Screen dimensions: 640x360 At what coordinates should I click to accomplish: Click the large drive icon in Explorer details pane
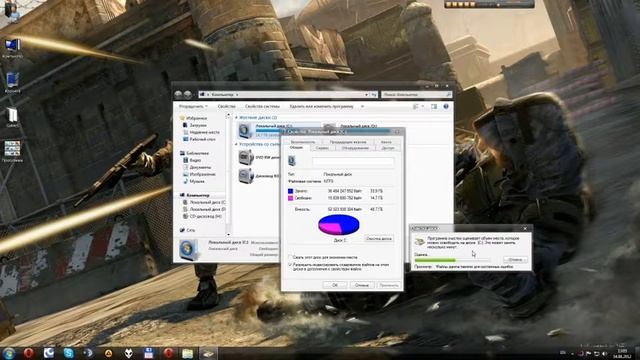[188, 249]
